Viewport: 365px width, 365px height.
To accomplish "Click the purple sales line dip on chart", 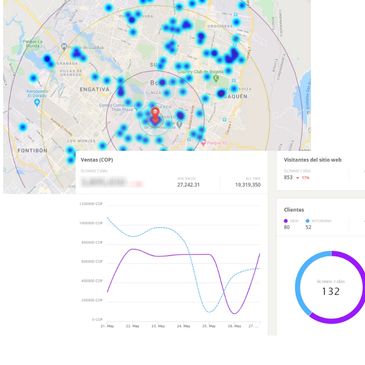I will [x=234, y=313].
